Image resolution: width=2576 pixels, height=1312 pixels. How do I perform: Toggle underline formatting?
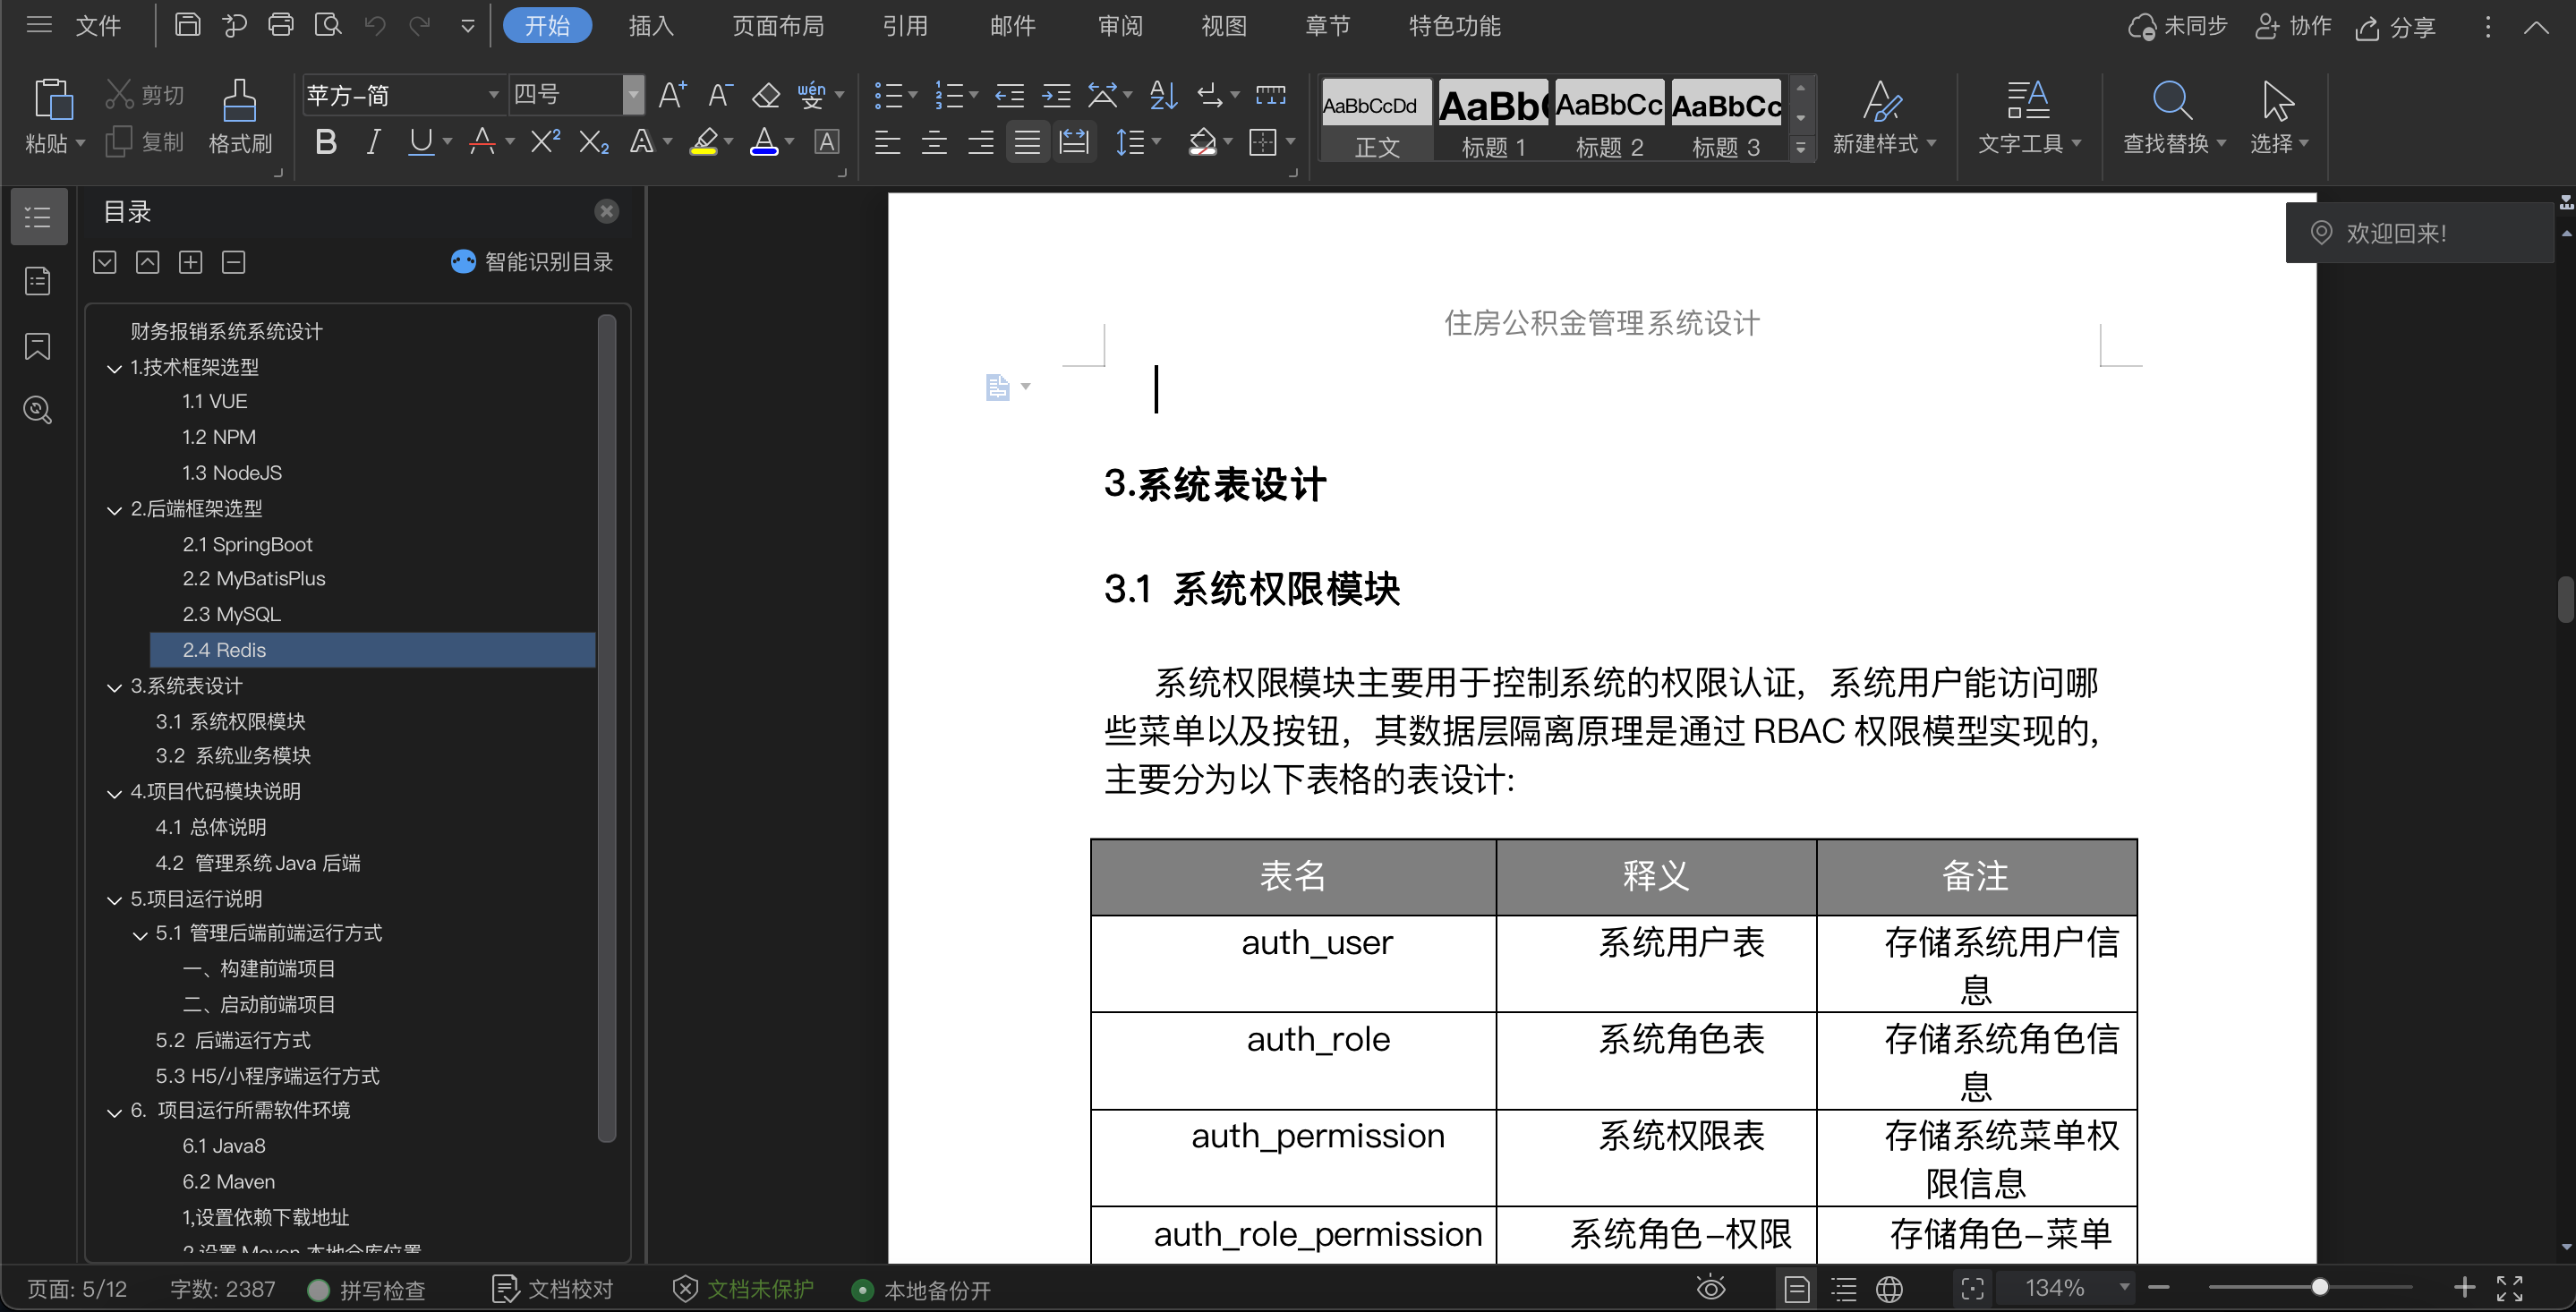(x=421, y=142)
